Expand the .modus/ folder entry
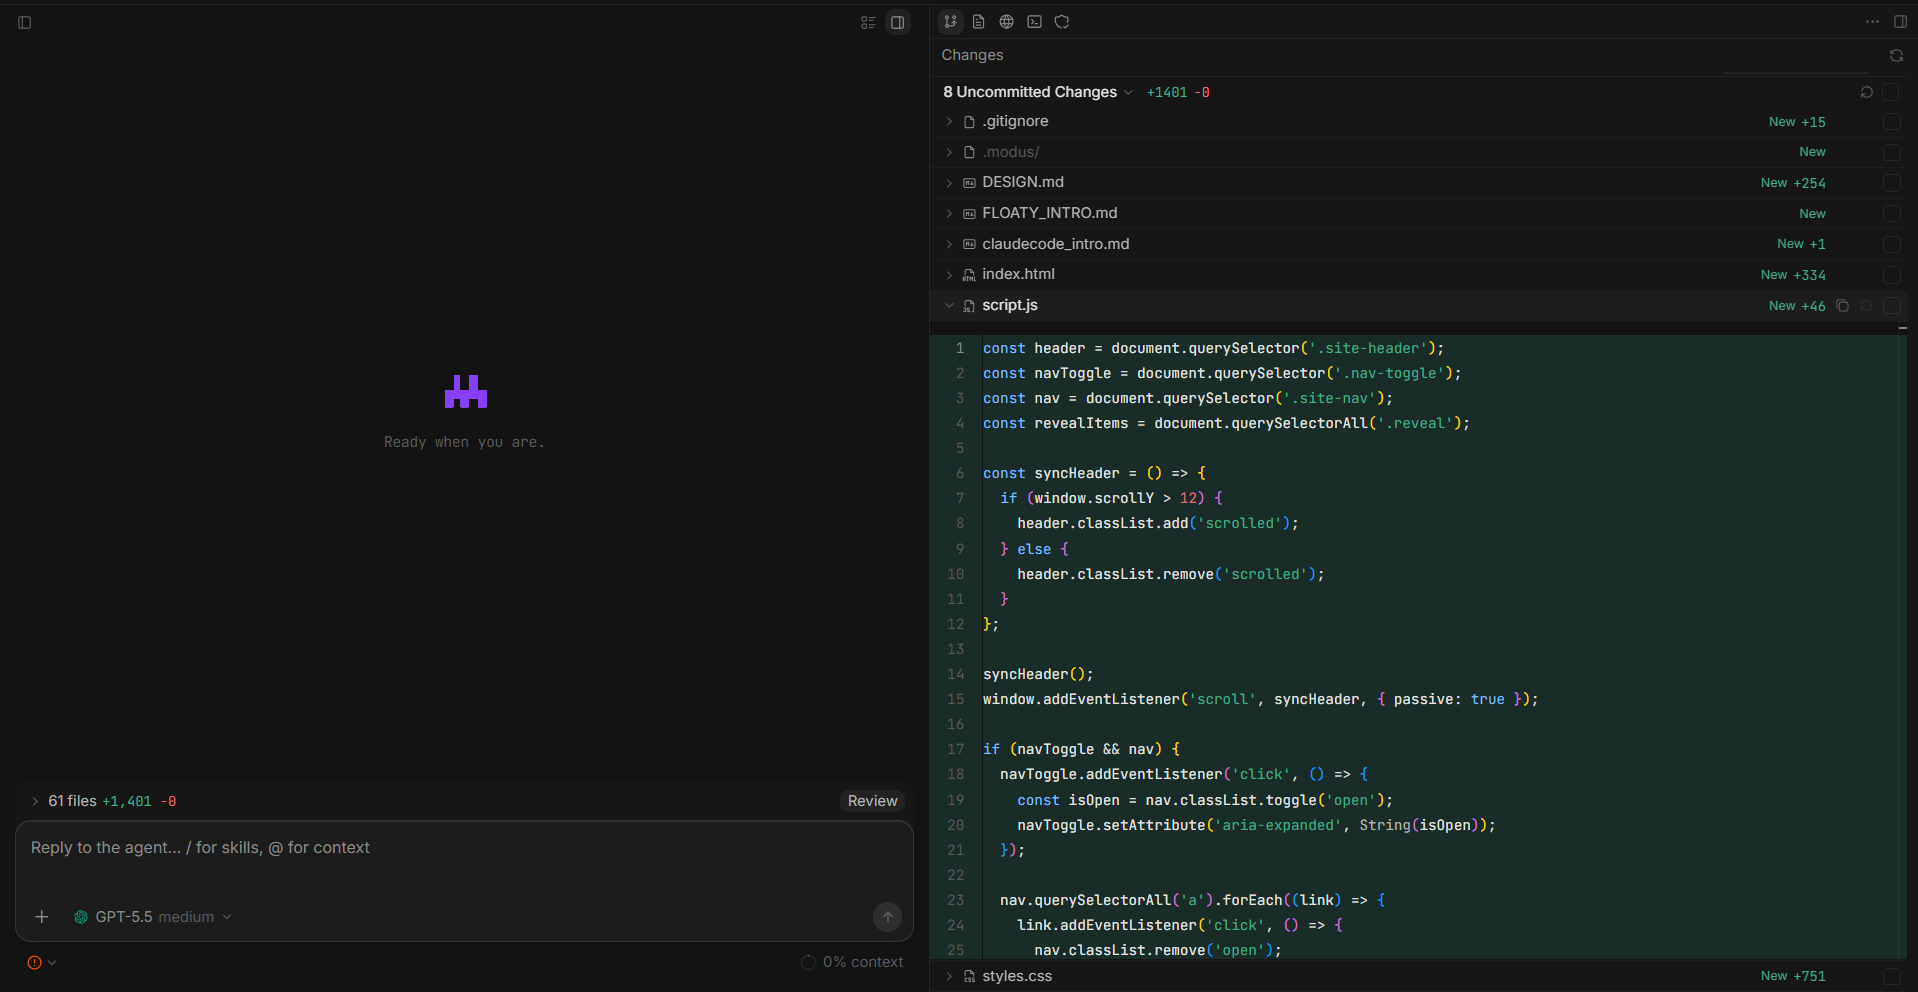The height and width of the screenshot is (992, 1918). tap(949, 152)
